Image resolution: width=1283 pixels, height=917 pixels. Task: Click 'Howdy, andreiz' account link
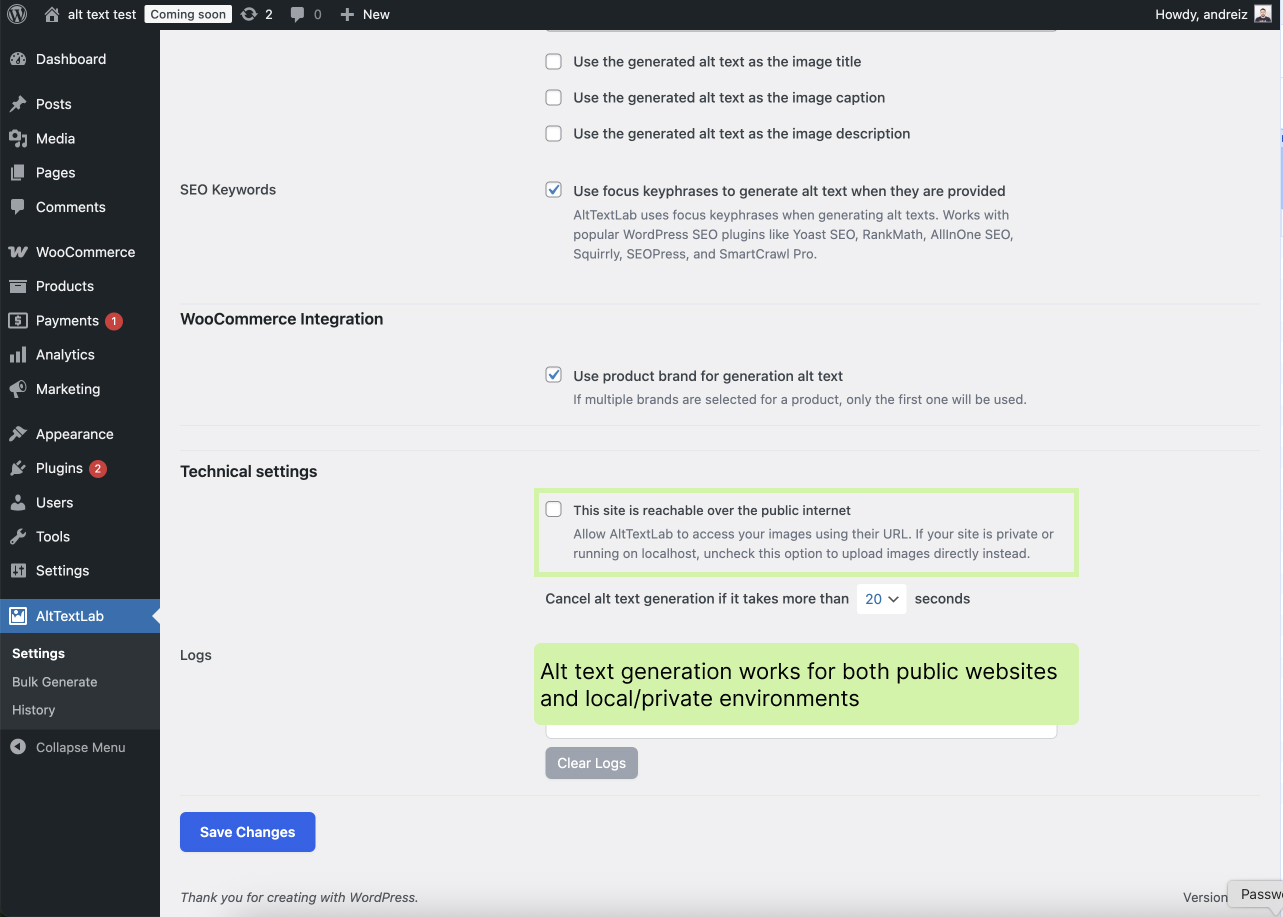1201,14
